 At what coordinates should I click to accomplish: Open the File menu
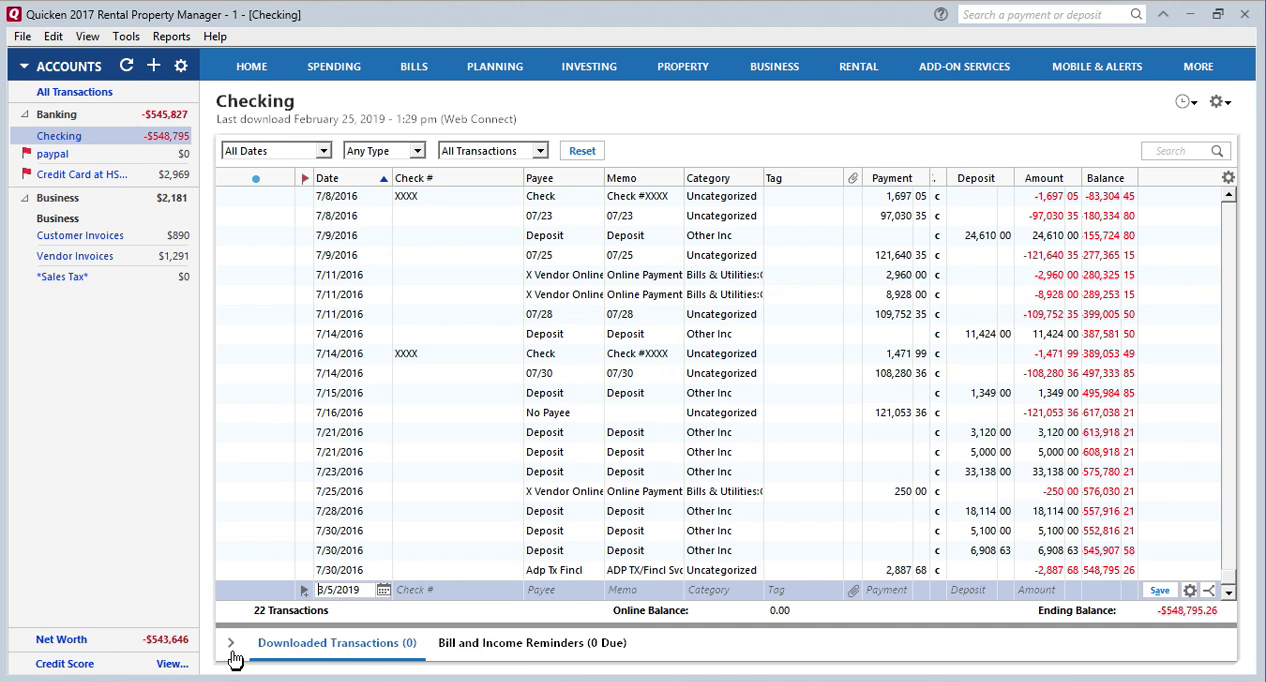(x=22, y=36)
